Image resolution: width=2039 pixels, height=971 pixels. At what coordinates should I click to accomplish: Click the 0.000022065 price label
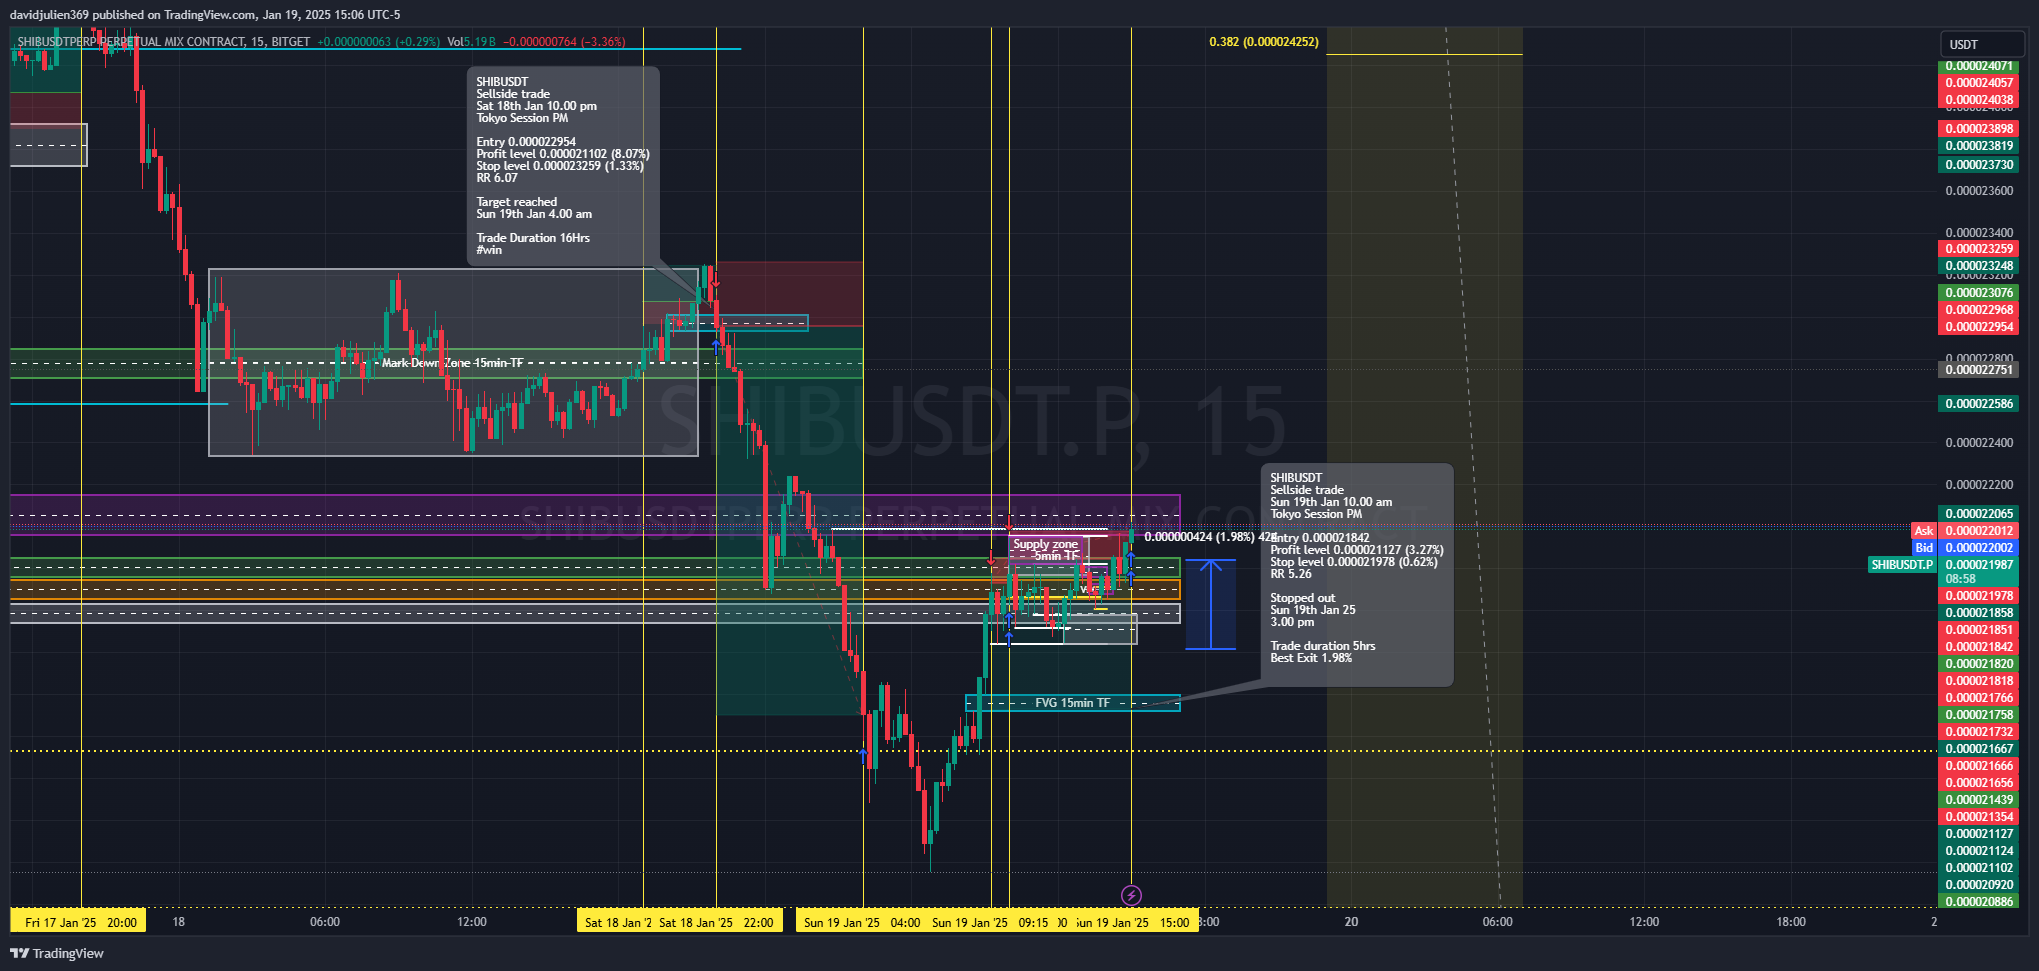(1979, 514)
